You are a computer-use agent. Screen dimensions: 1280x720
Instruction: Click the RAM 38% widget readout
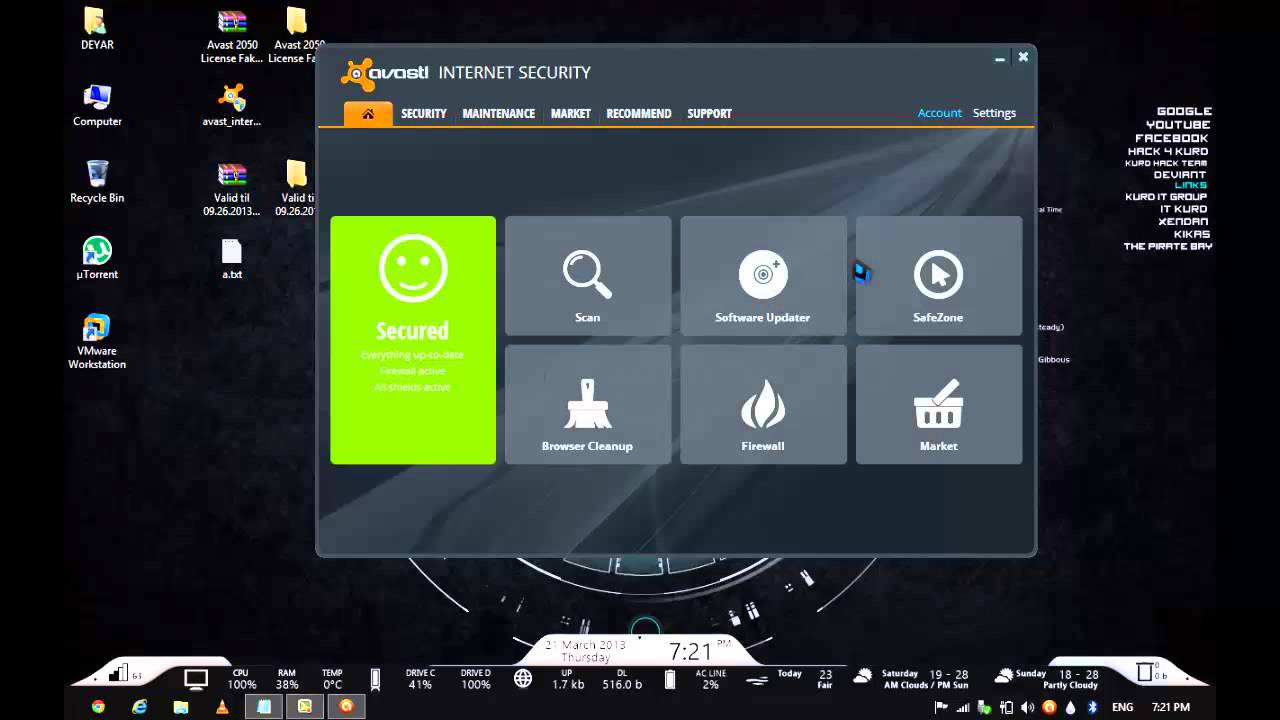(287, 679)
